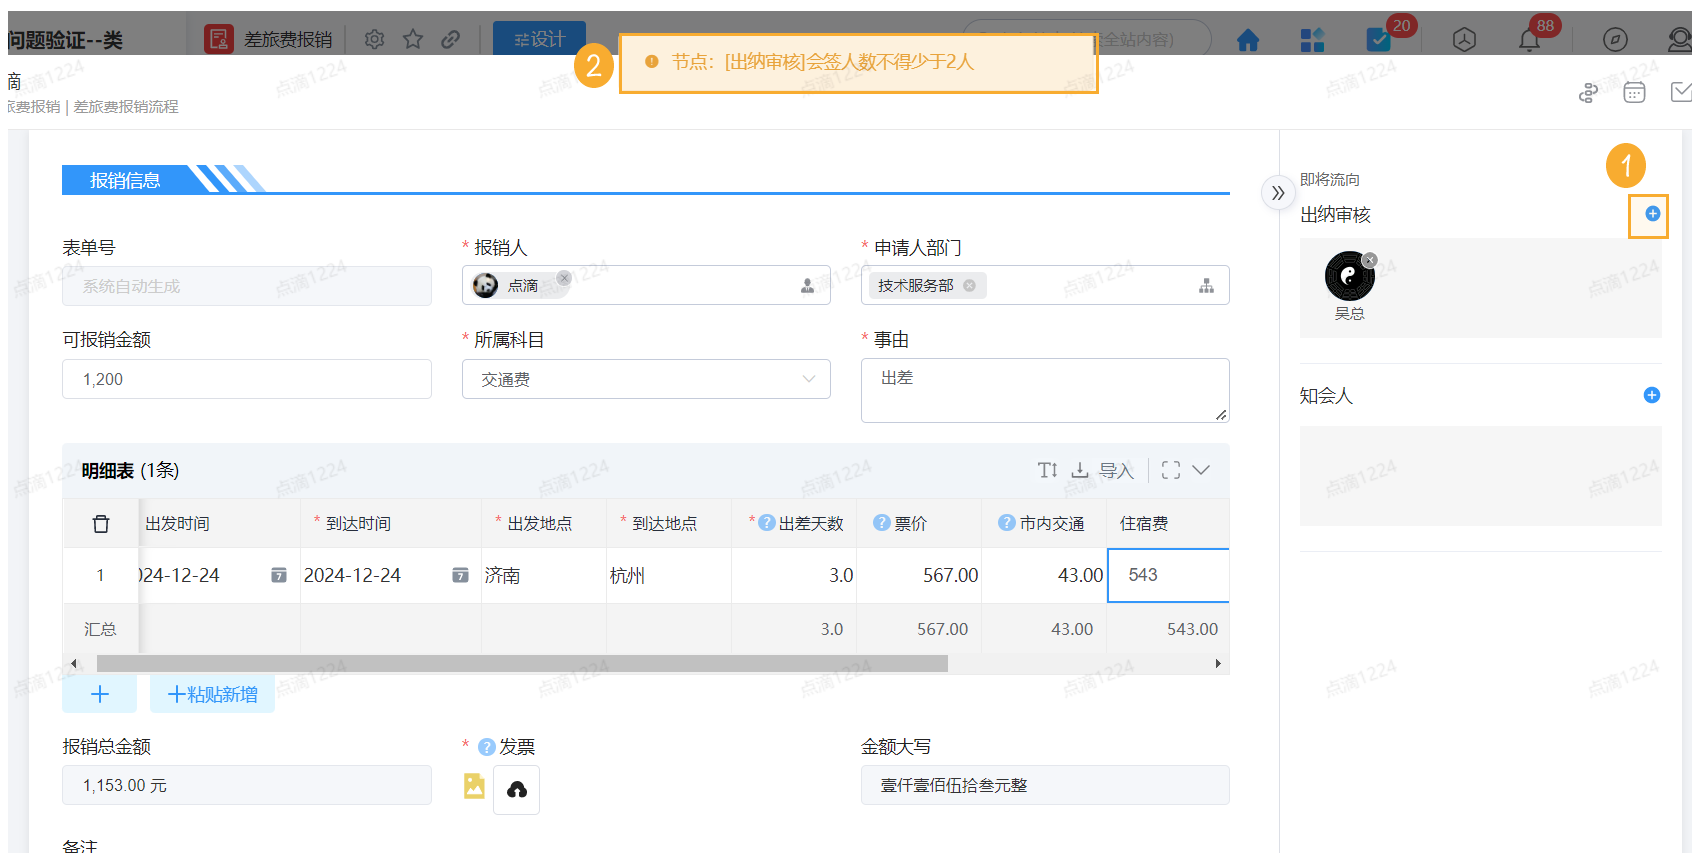Click the download icon in 明细表 toolbar
Viewport: 1708px width, 866px height.
tap(1080, 470)
